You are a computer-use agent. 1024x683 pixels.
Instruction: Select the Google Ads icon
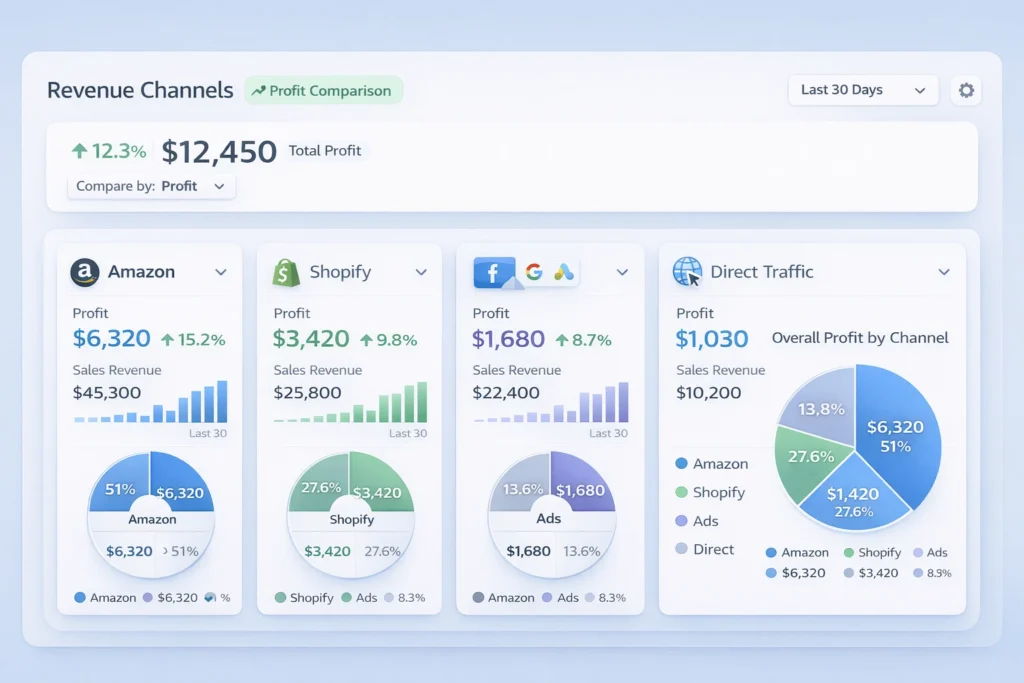click(563, 271)
